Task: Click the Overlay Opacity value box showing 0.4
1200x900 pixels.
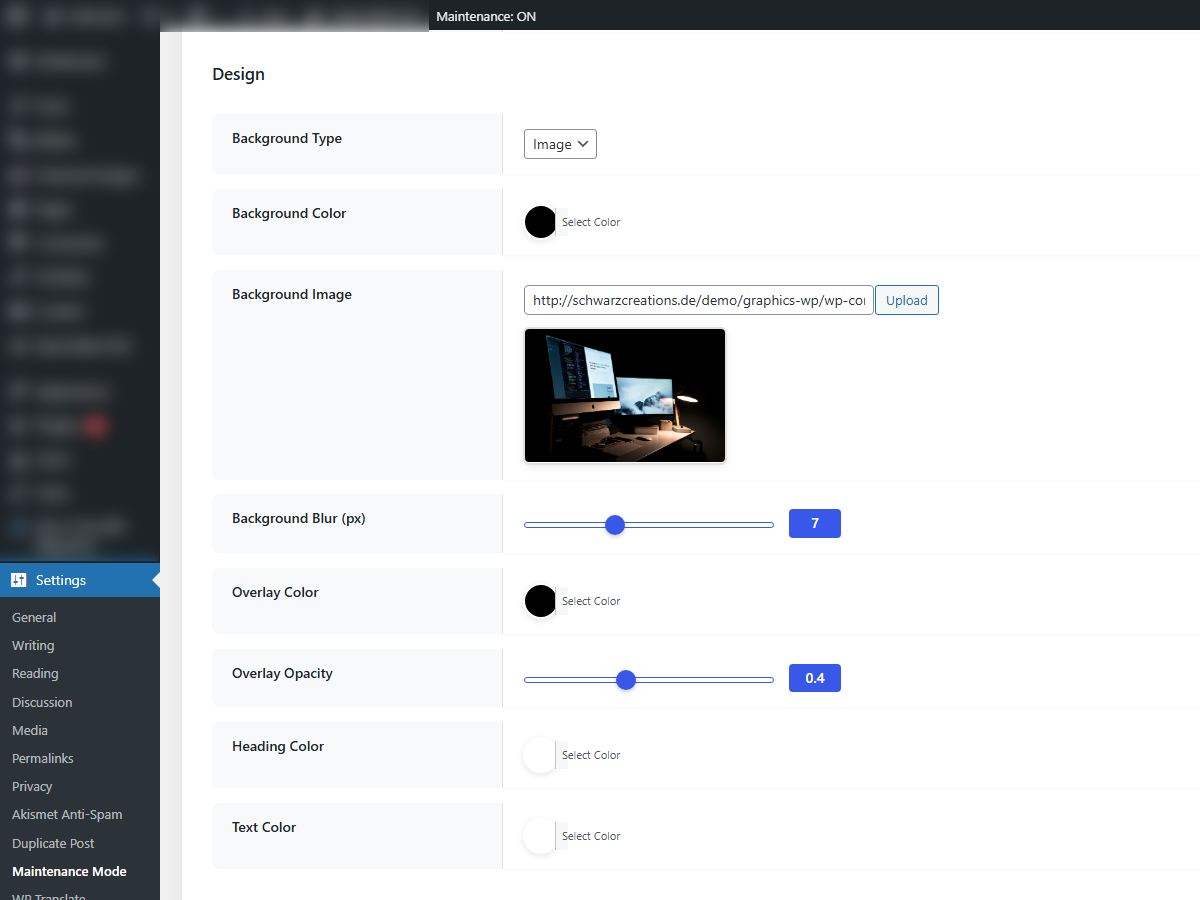Action: coord(814,679)
